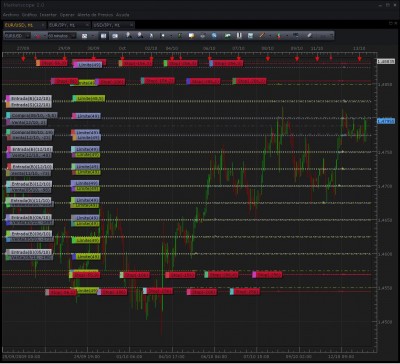Click the floppy disk save icon
Viewport: 400px width, 364px height.
[x=250, y=36]
